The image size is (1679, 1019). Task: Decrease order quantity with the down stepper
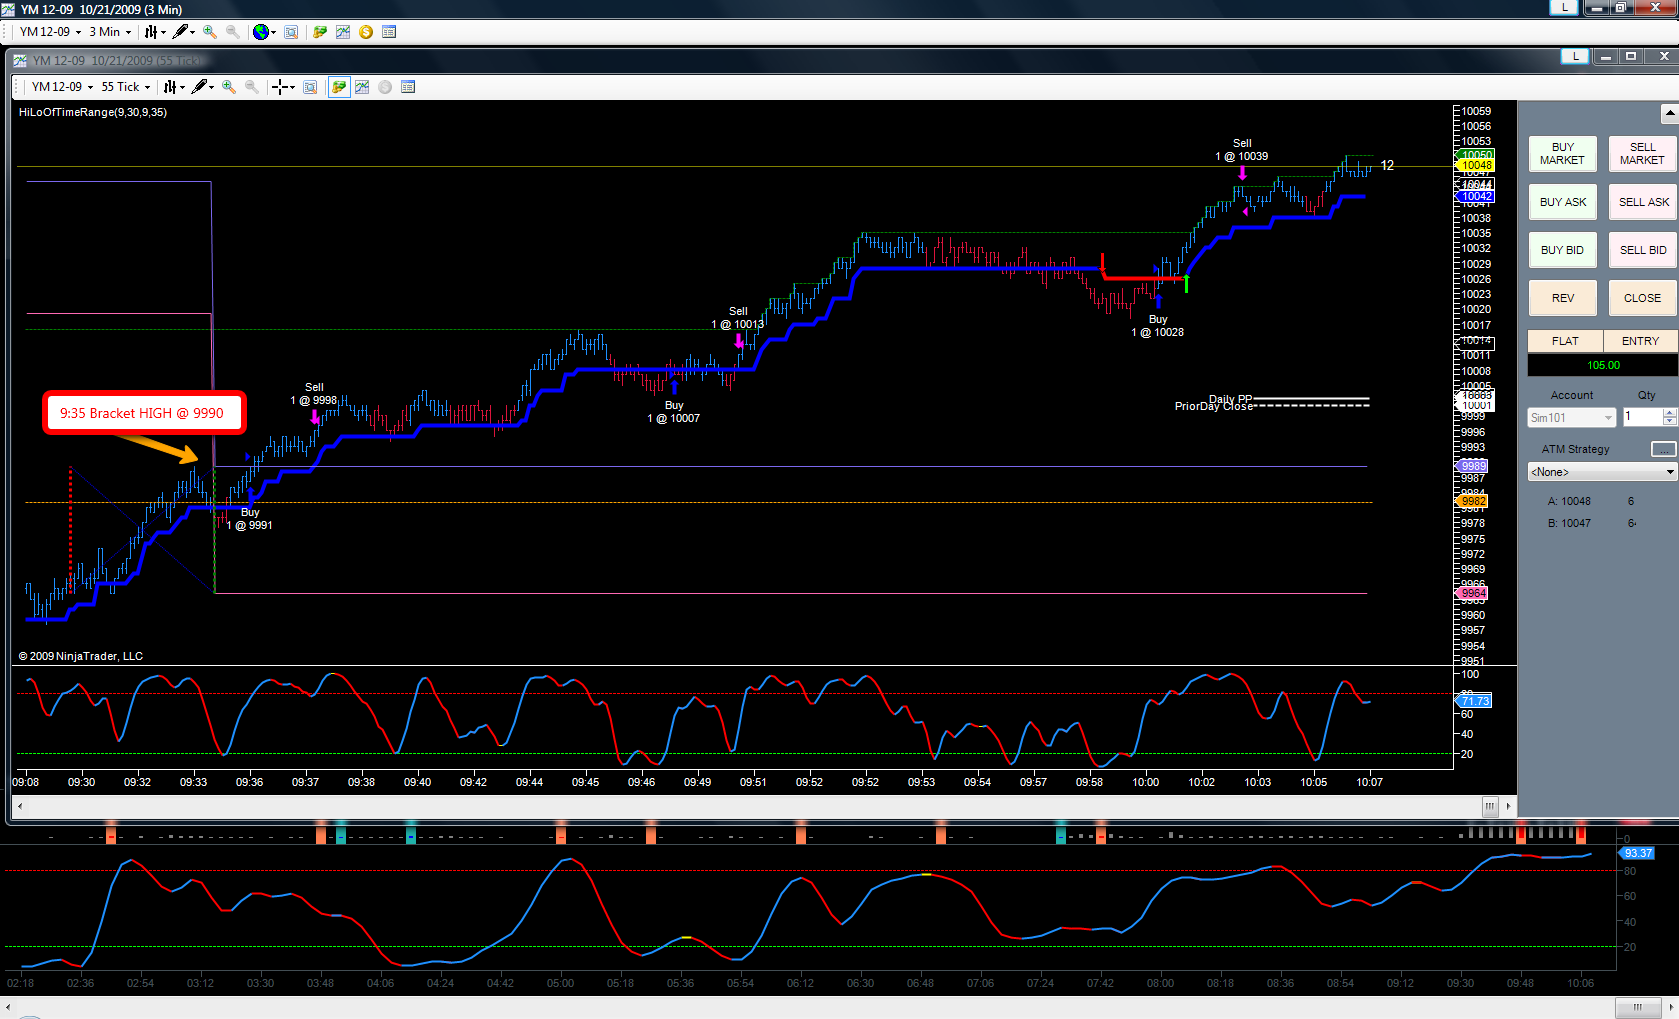(x=1669, y=422)
